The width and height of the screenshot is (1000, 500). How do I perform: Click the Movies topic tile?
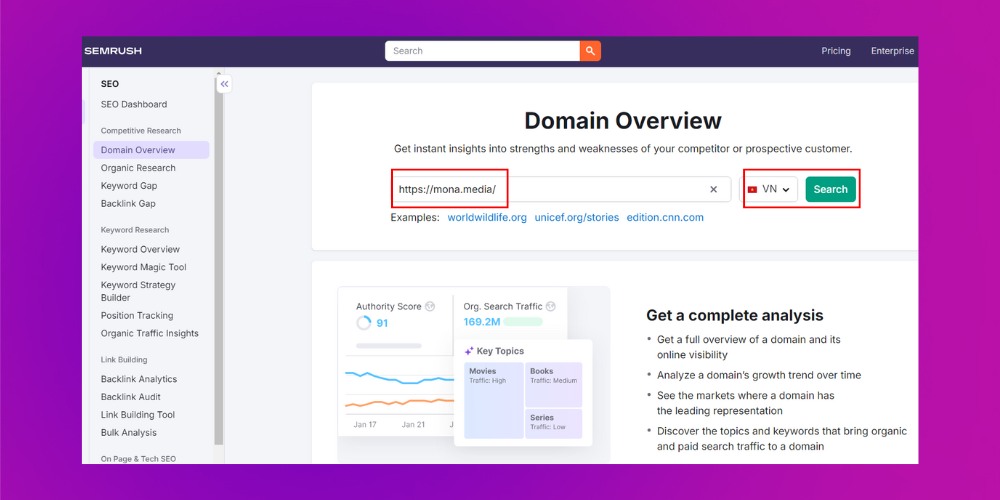click(x=494, y=401)
